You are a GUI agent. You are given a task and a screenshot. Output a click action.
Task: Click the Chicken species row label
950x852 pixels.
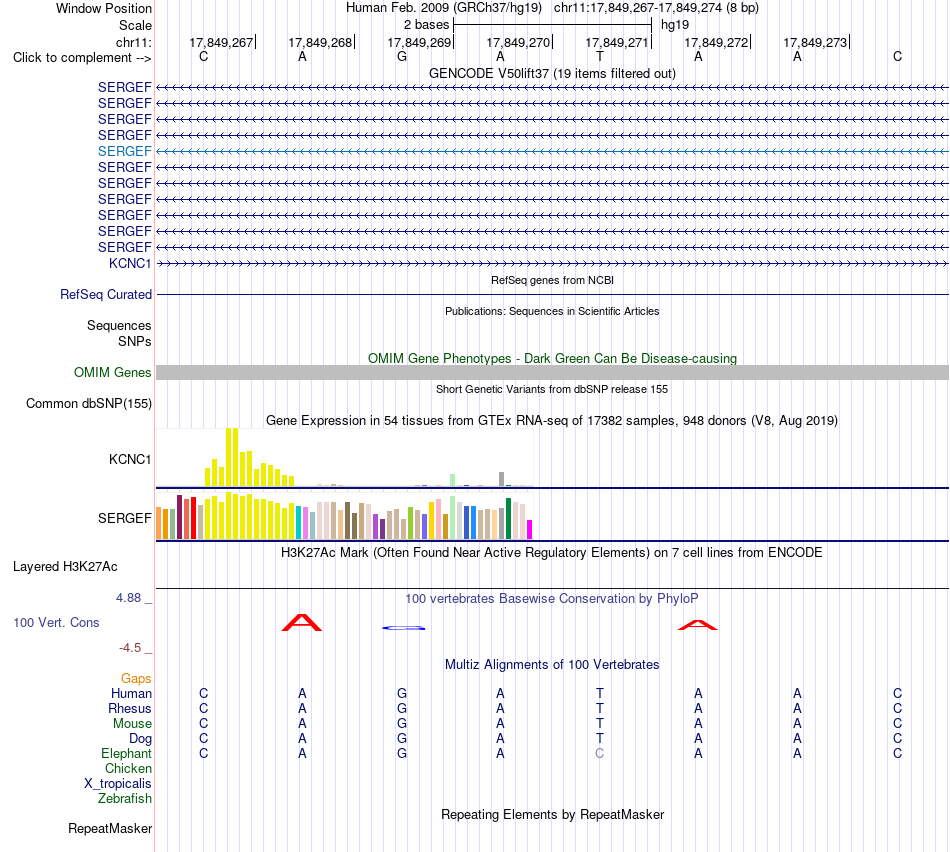(128, 768)
